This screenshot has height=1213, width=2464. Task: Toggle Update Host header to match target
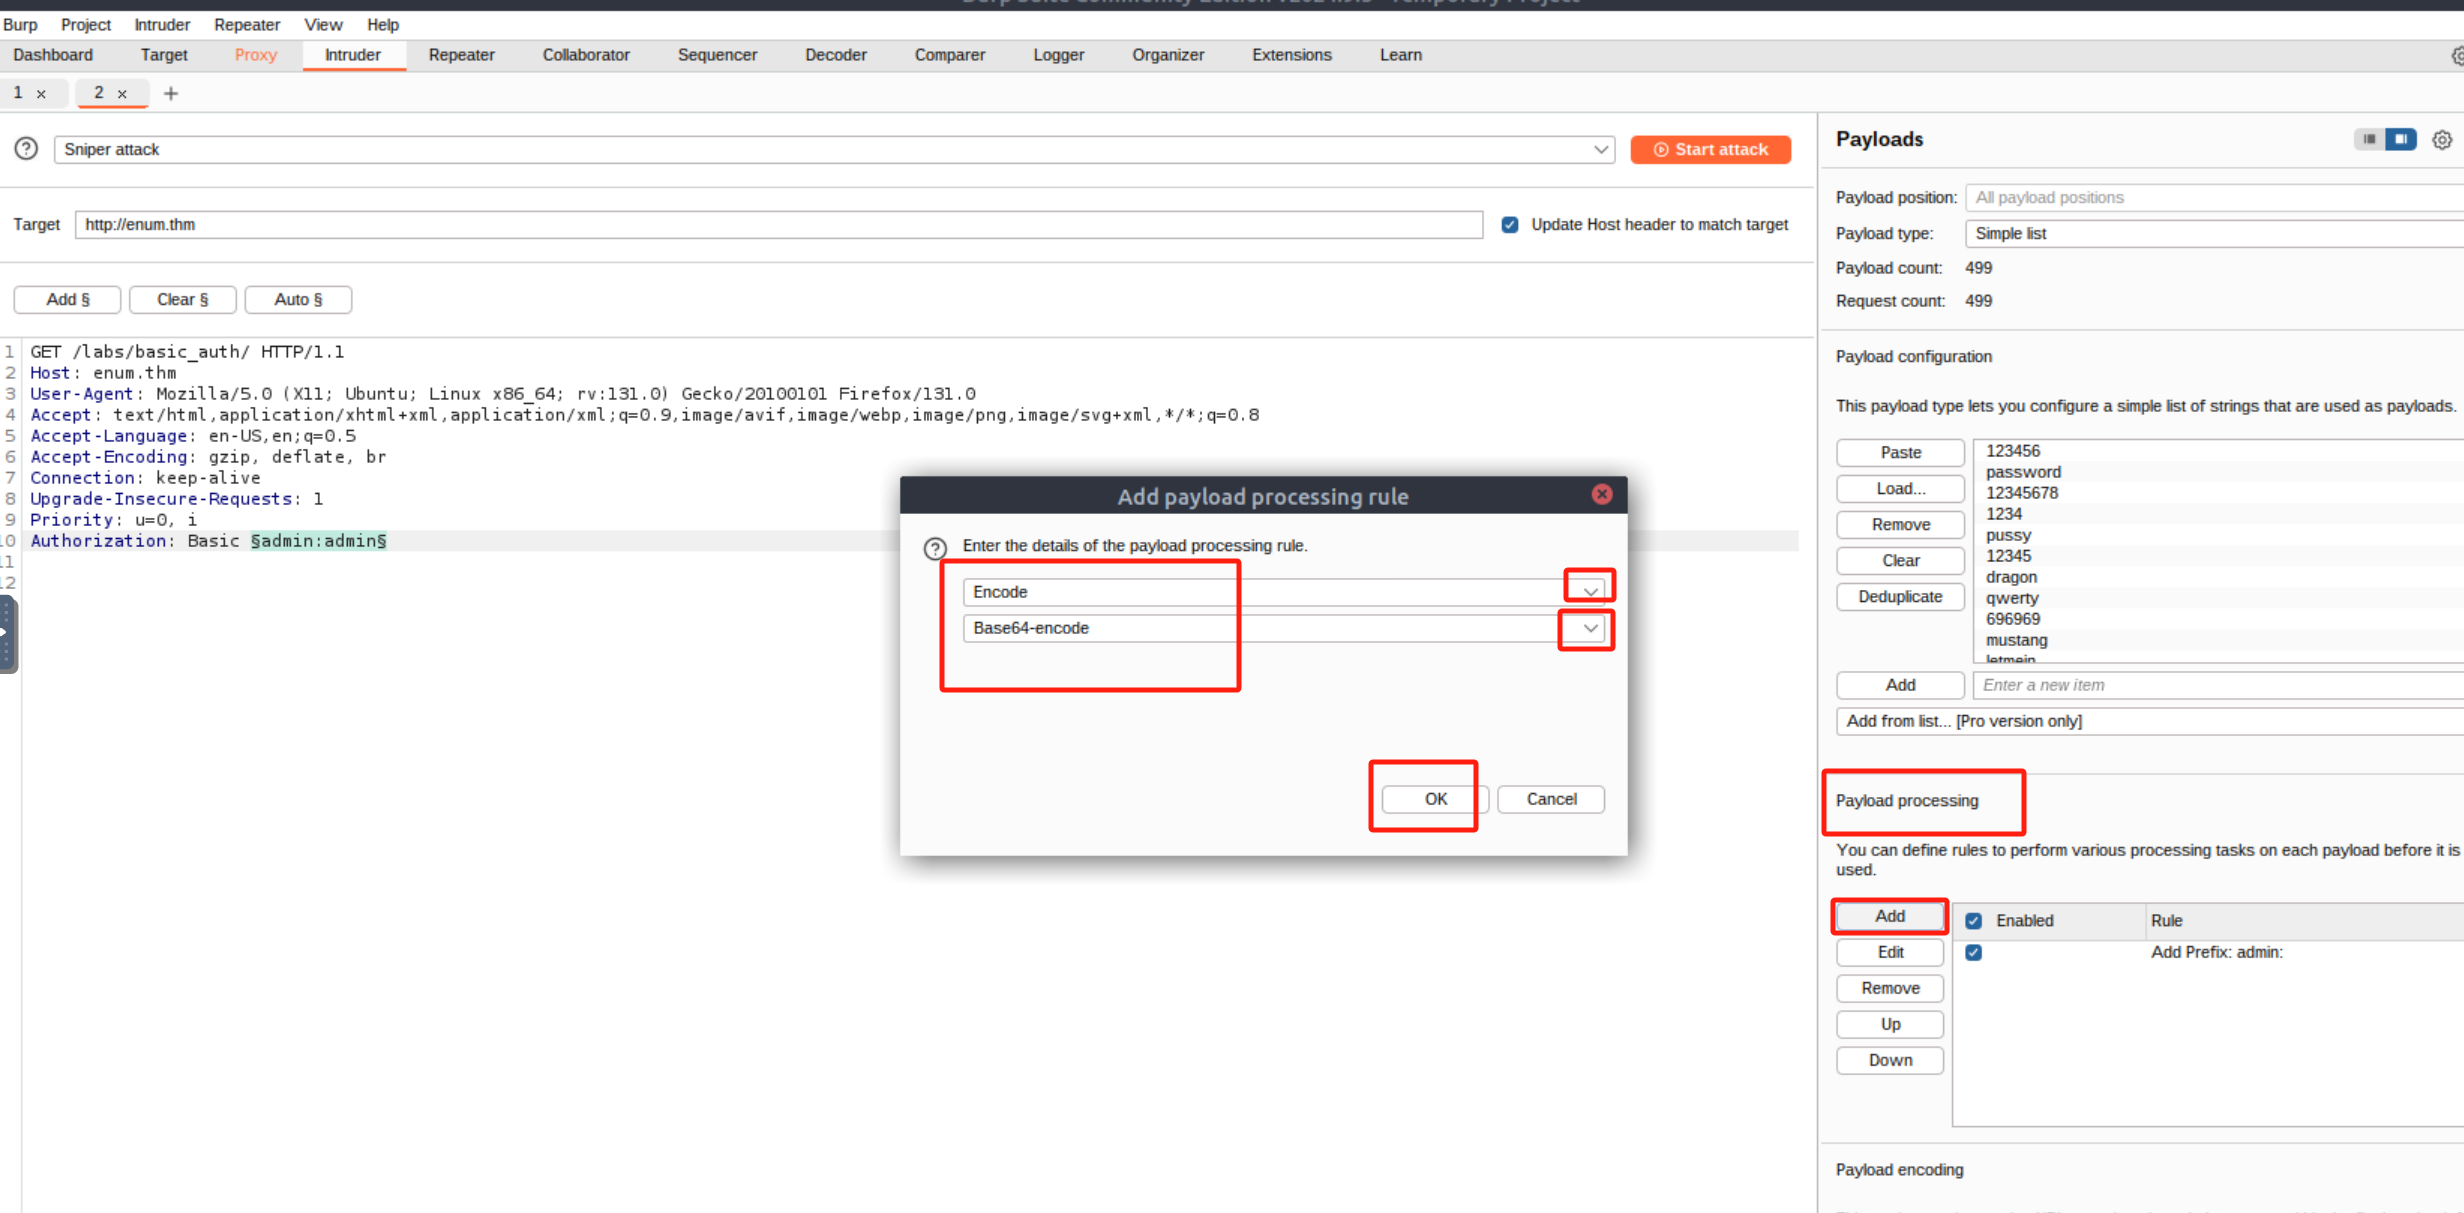click(x=1509, y=225)
